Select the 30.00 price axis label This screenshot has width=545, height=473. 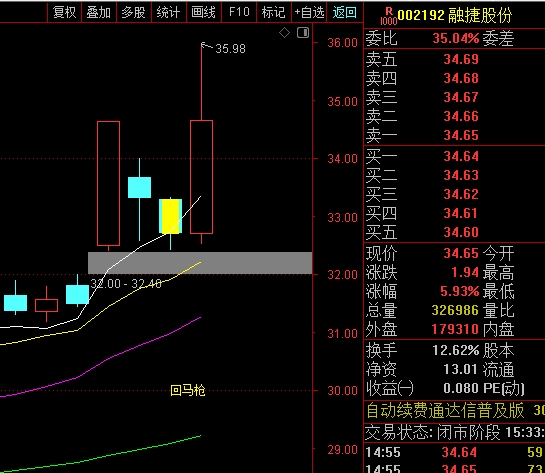(342, 391)
